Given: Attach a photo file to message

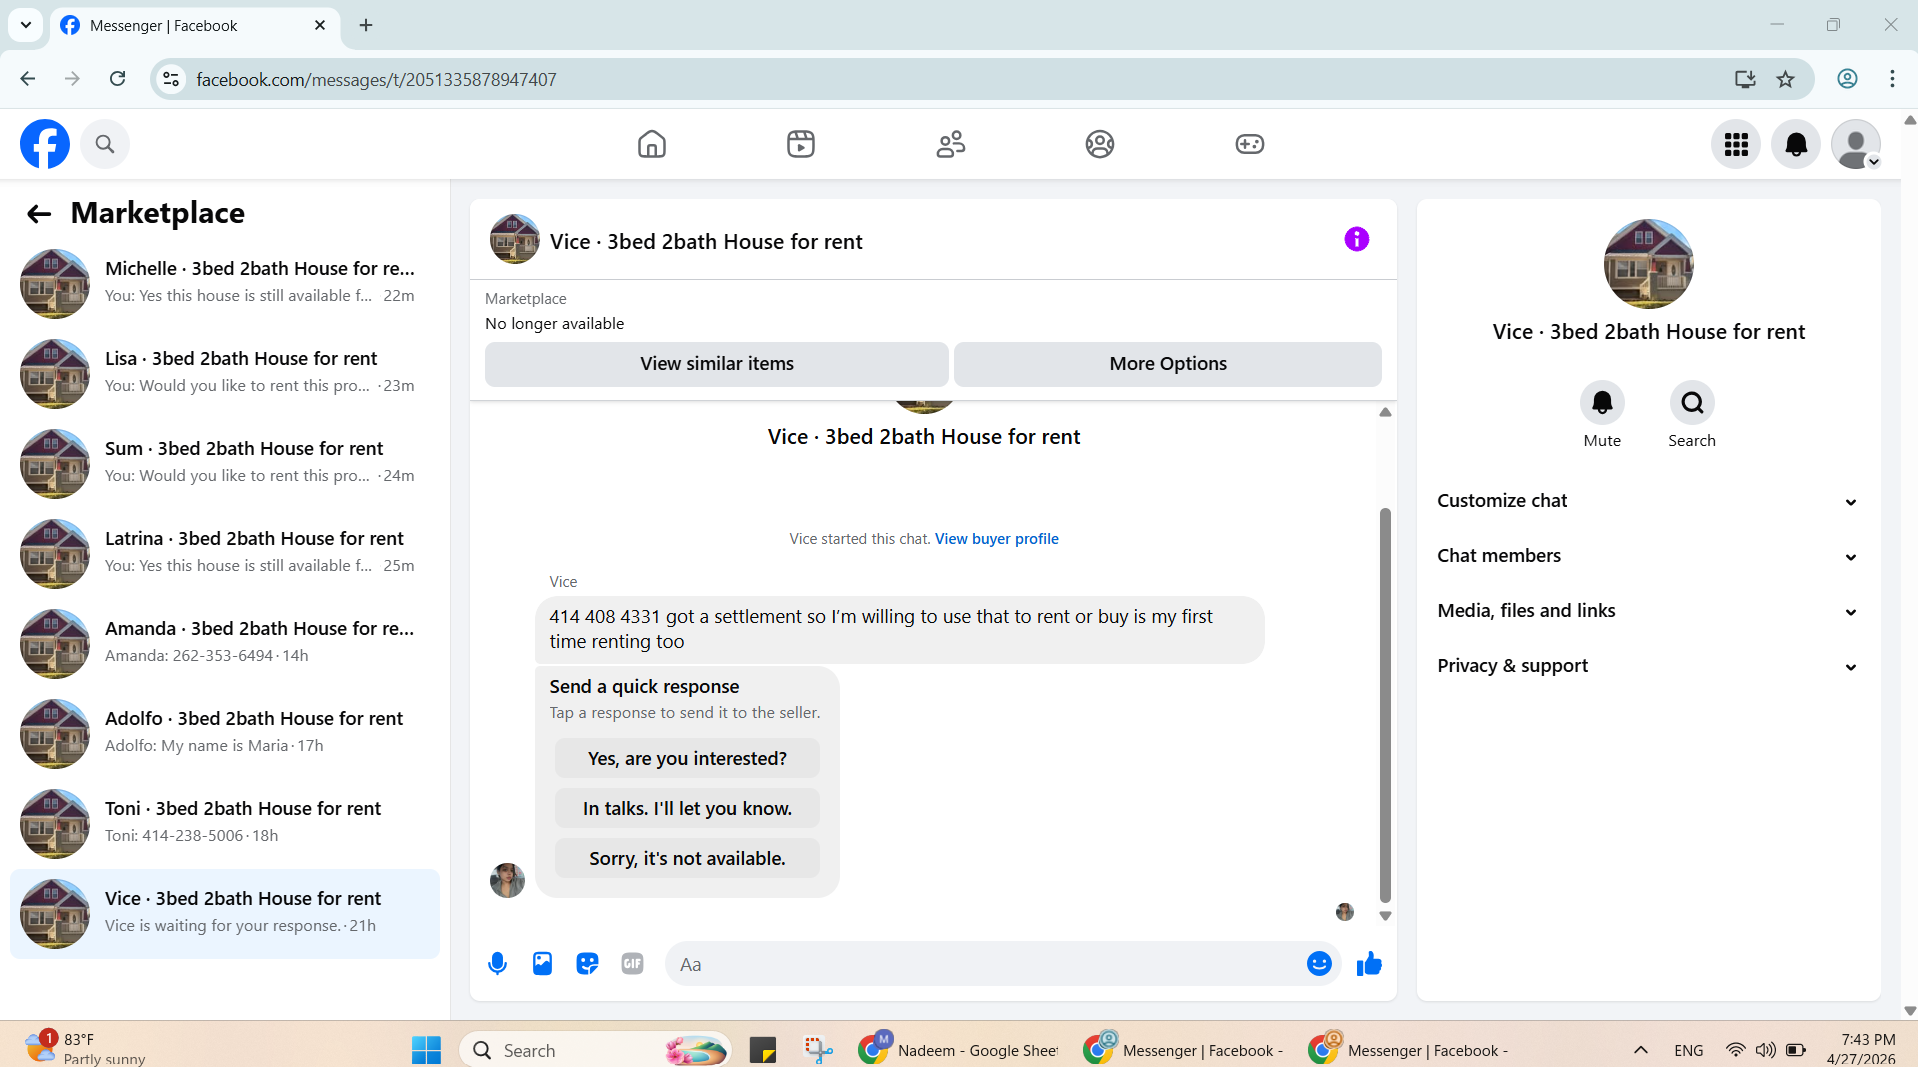Looking at the screenshot, I should pyautogui.click(x=542, y=964).
